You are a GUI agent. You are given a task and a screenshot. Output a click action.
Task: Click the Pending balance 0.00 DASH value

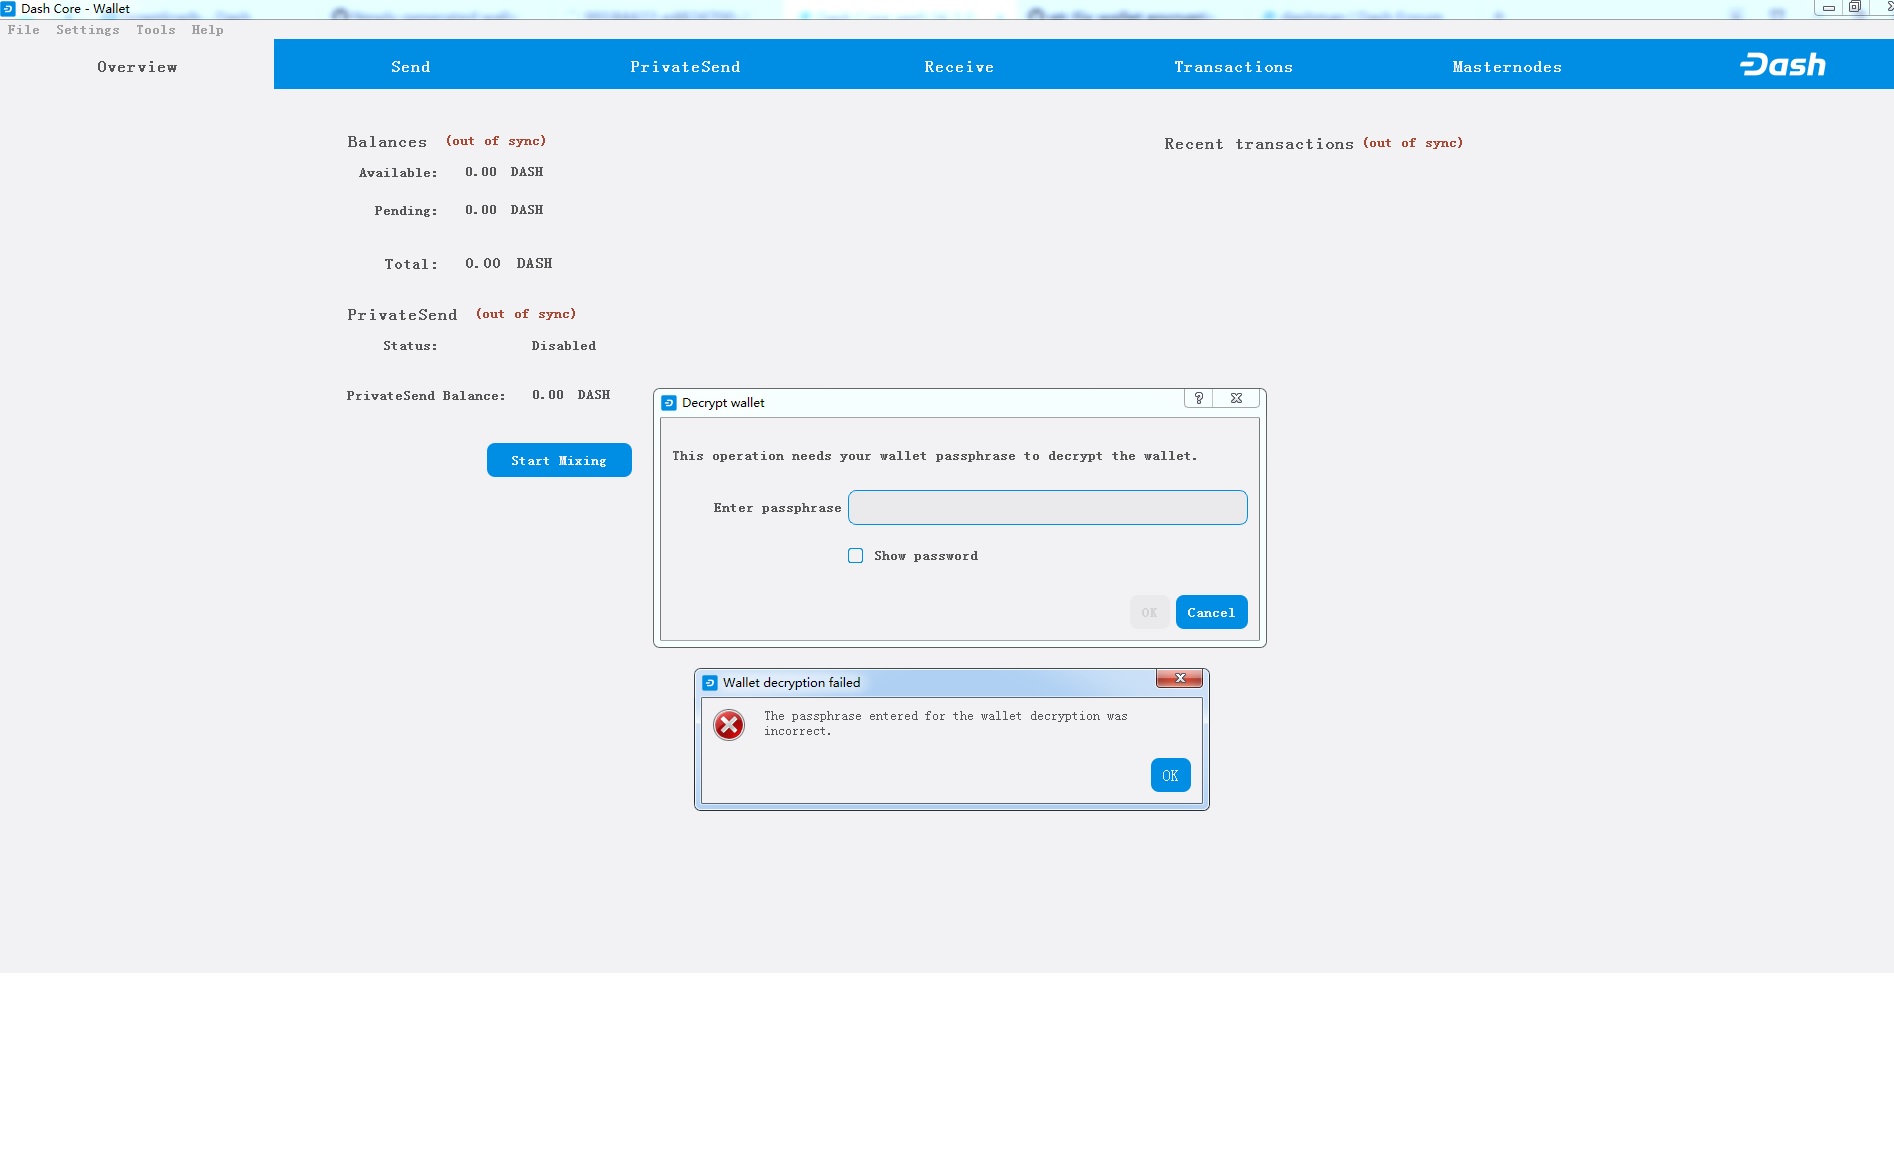point(504,210)
